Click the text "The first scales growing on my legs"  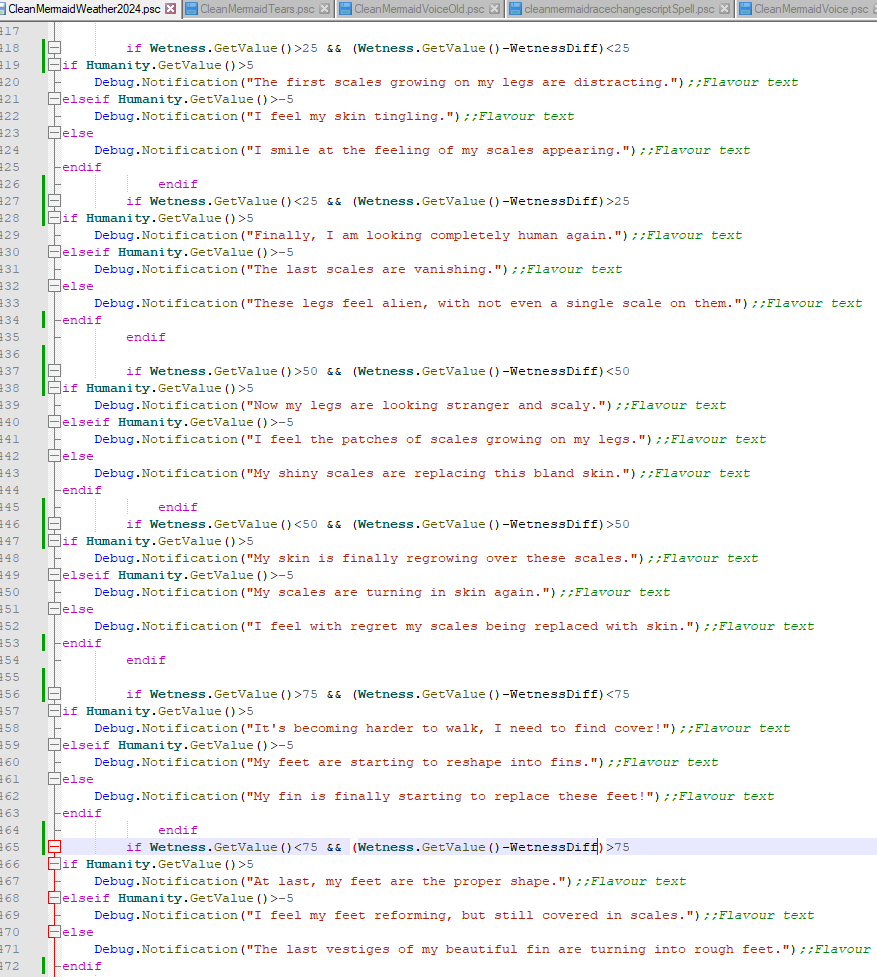tap(395, 82)
